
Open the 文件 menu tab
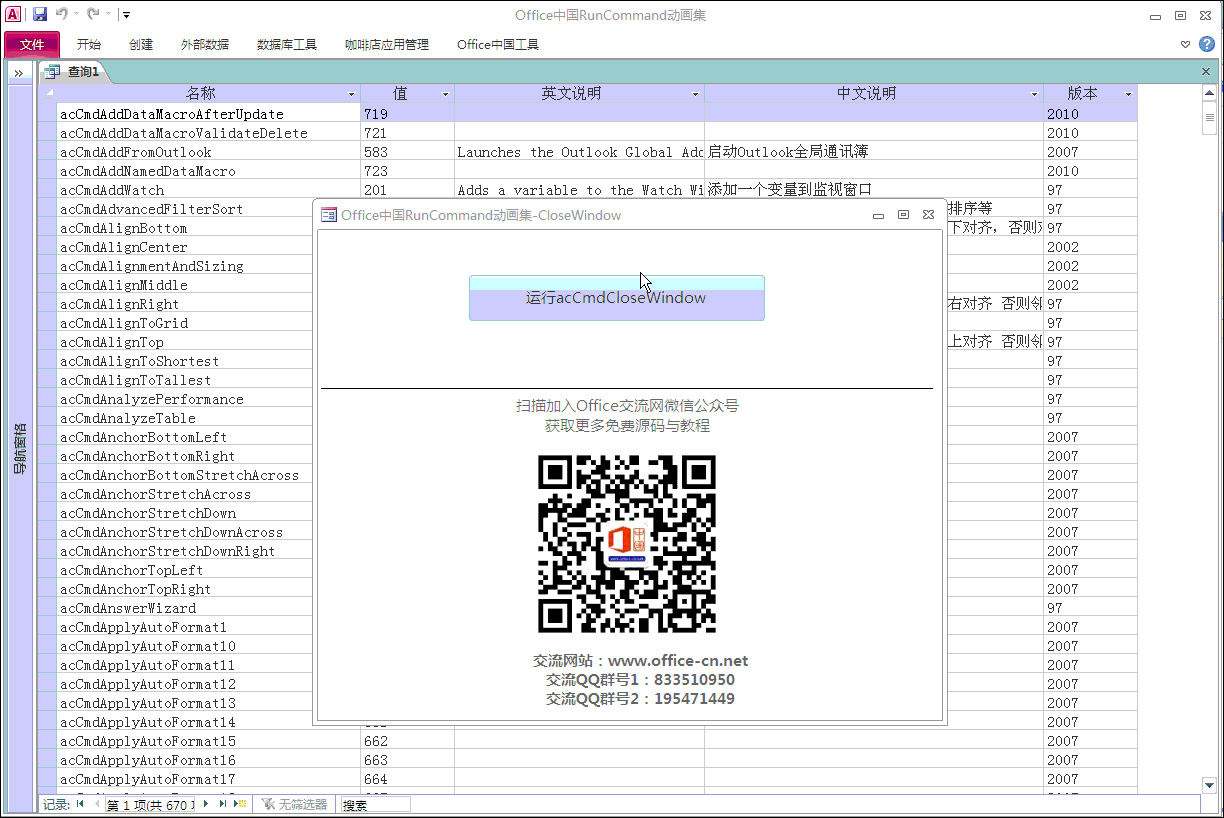[32, 44]
